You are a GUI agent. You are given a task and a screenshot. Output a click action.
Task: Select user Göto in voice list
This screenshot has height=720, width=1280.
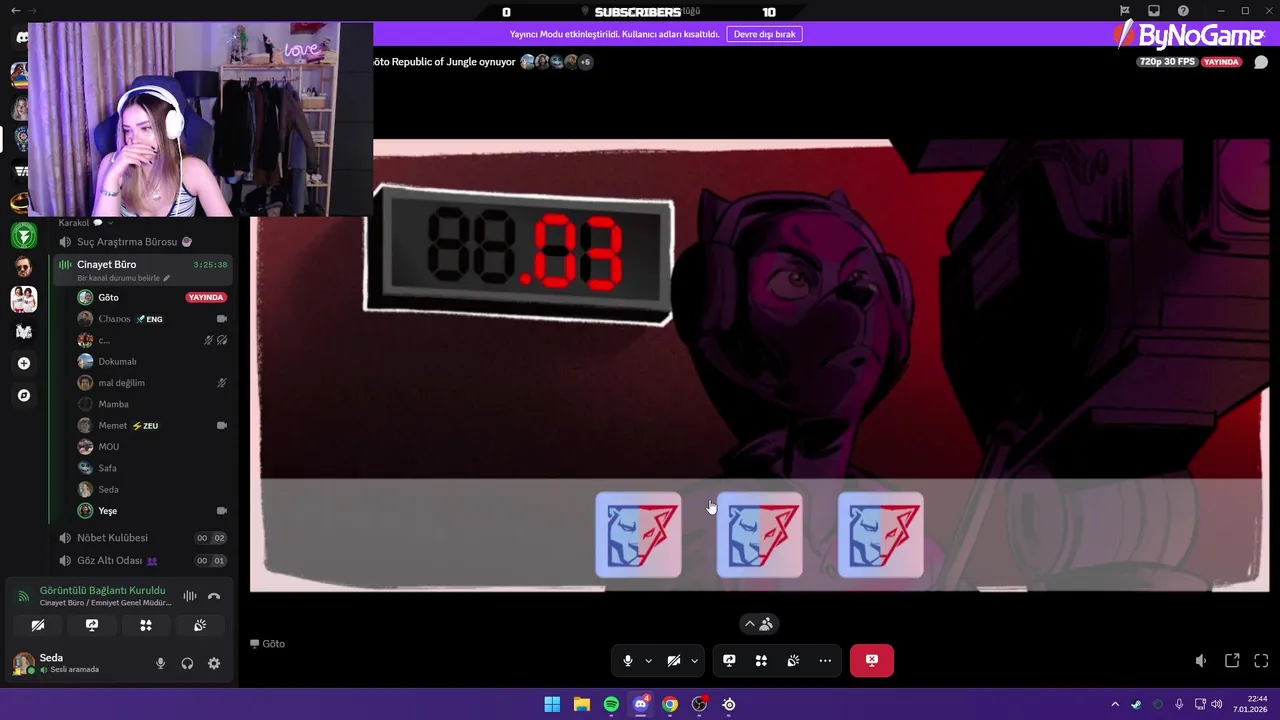pyautogui.click(x=153, y=297)
